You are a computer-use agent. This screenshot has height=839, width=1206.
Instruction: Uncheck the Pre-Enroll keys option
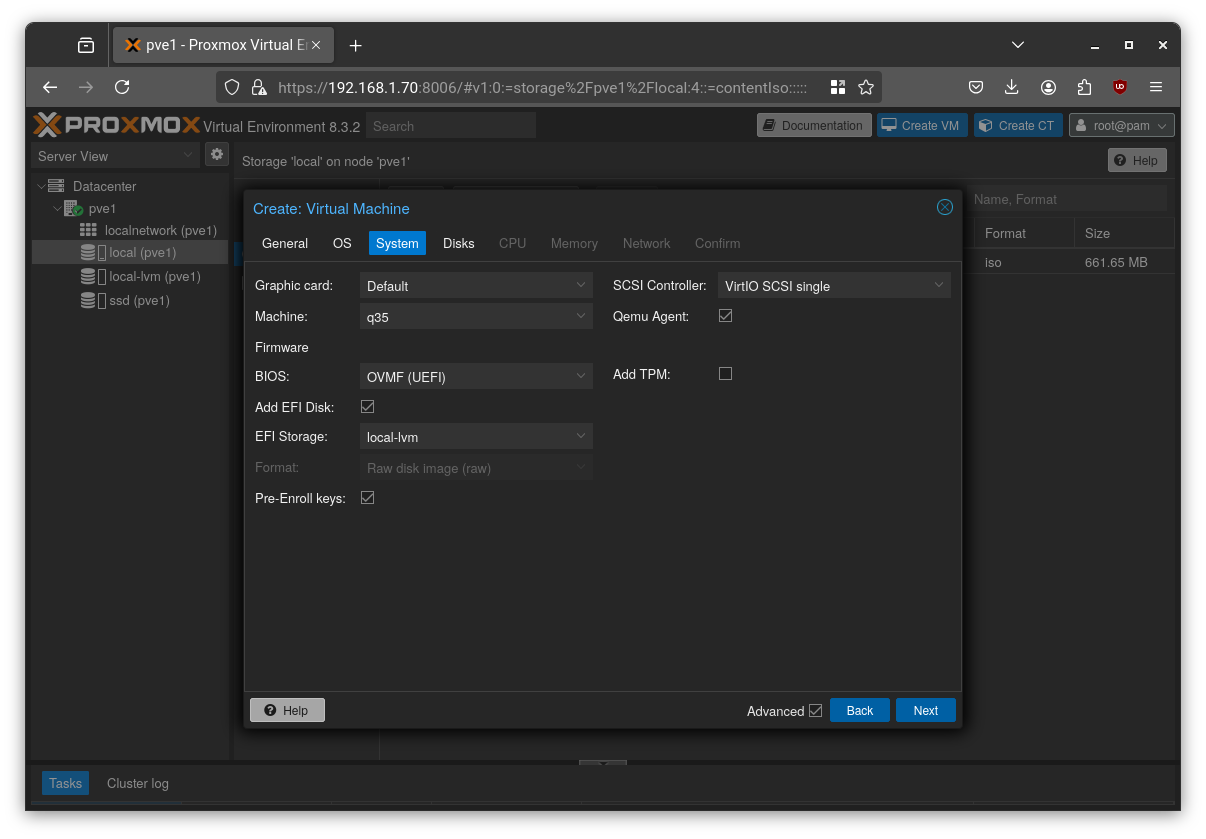click(x=368, y=497)
